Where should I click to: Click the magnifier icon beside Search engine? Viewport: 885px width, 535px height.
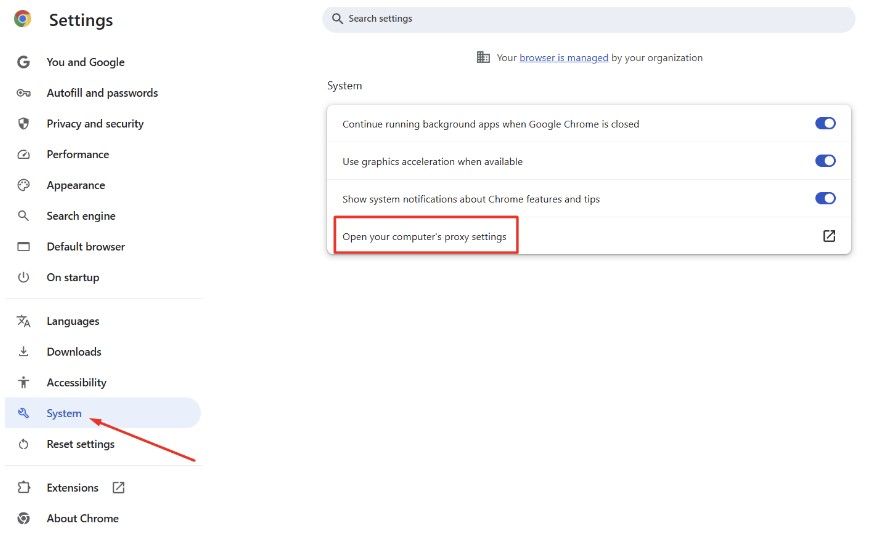click(23, 216)
